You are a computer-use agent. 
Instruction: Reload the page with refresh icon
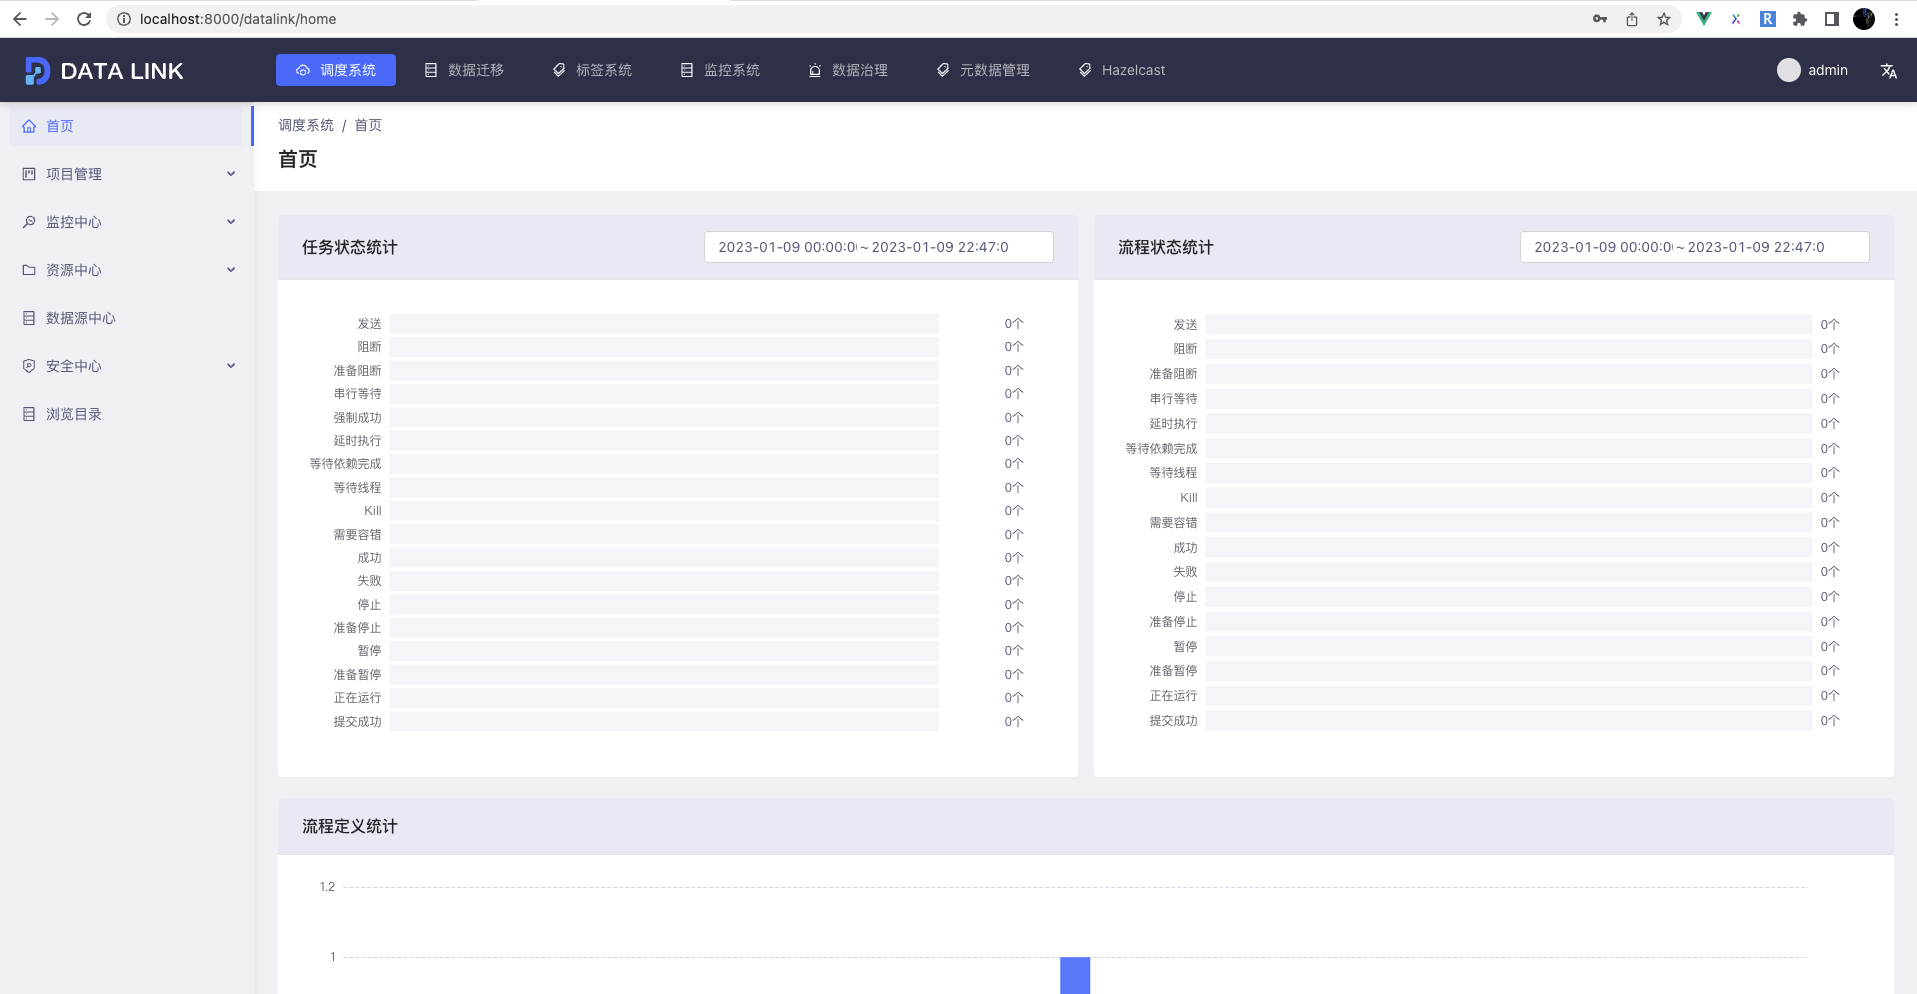coord(84,19)
